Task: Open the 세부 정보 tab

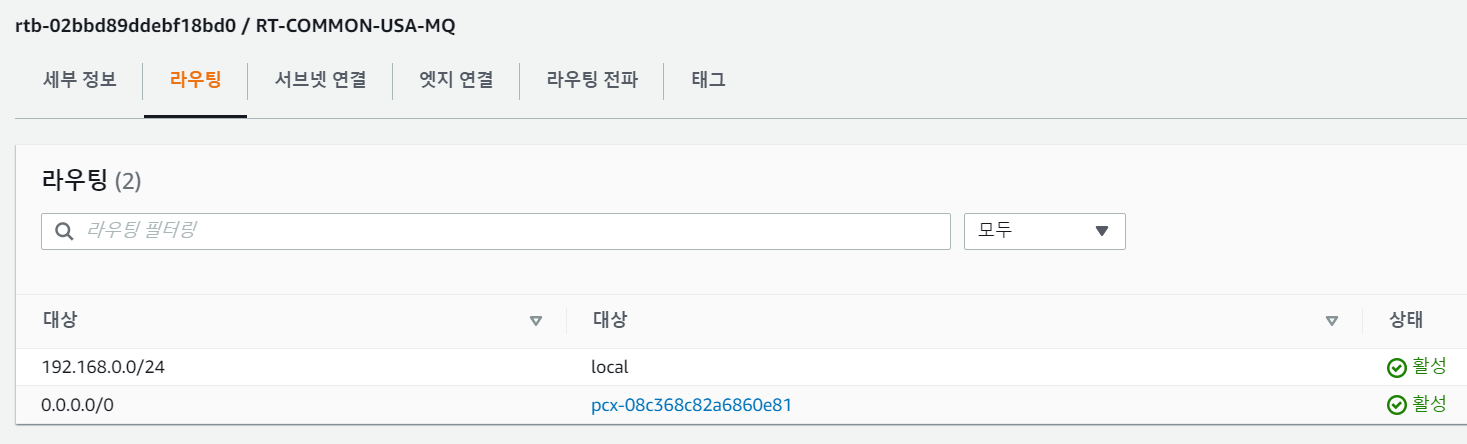Action: 80,80
